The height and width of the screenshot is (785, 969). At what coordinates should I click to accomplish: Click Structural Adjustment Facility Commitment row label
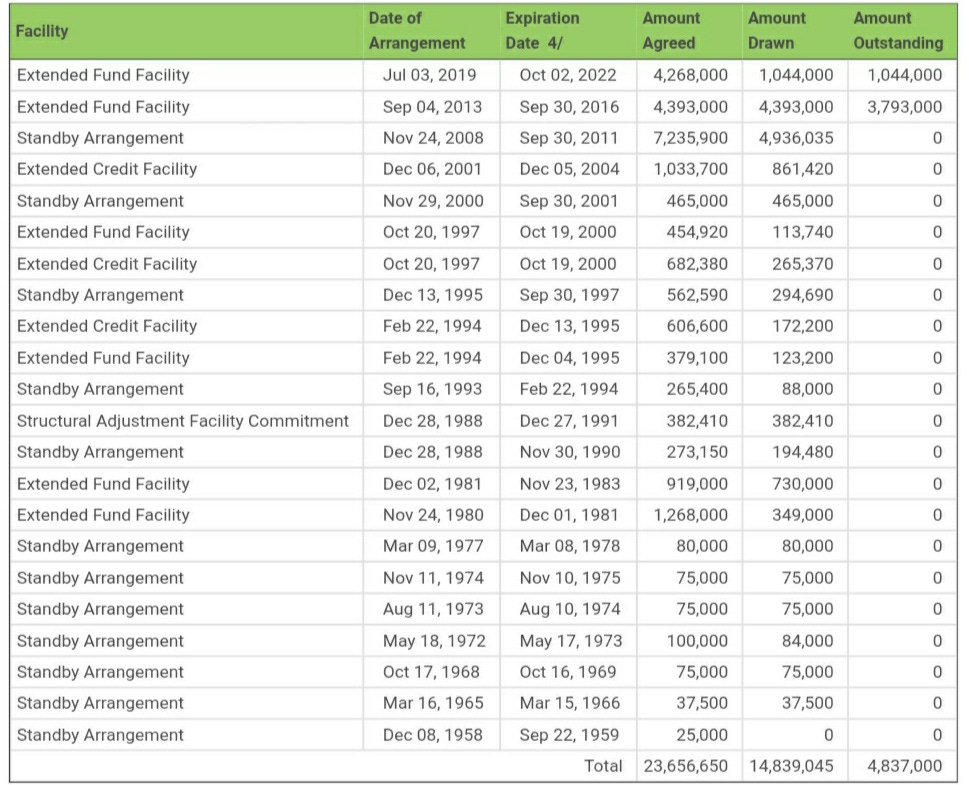[183, 421]
